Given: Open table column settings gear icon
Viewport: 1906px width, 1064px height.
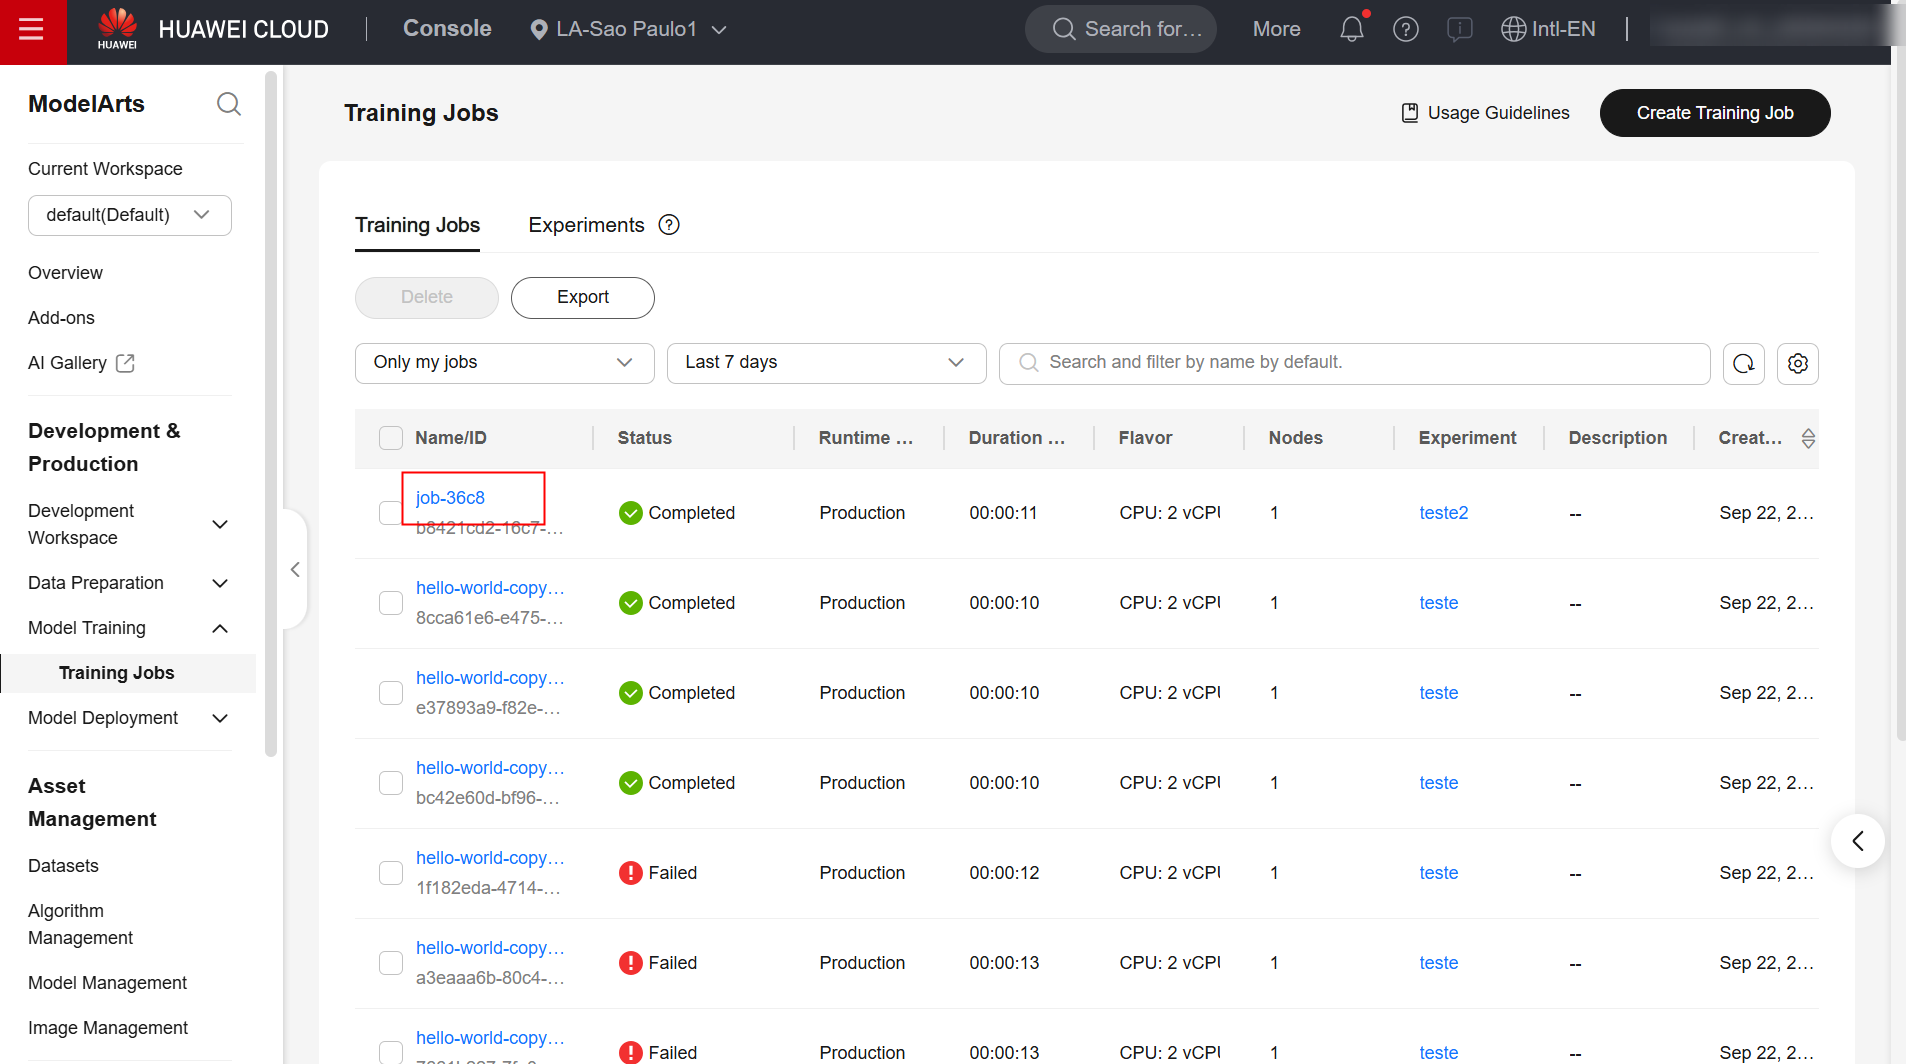Looking at the screenshot, I should point(1797,363).
